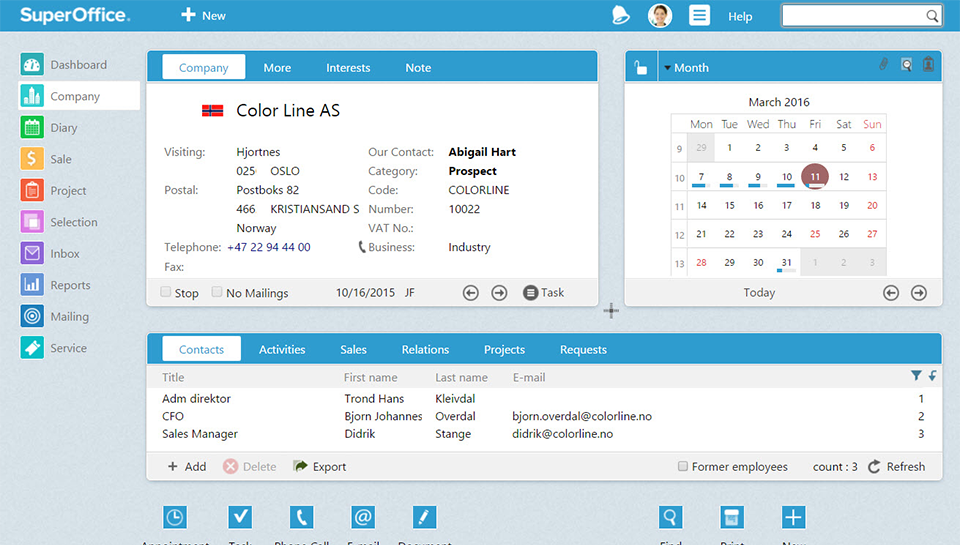Create new Appointment clock icon
Viewport: 960px width, 545px height.
[175, 517]
